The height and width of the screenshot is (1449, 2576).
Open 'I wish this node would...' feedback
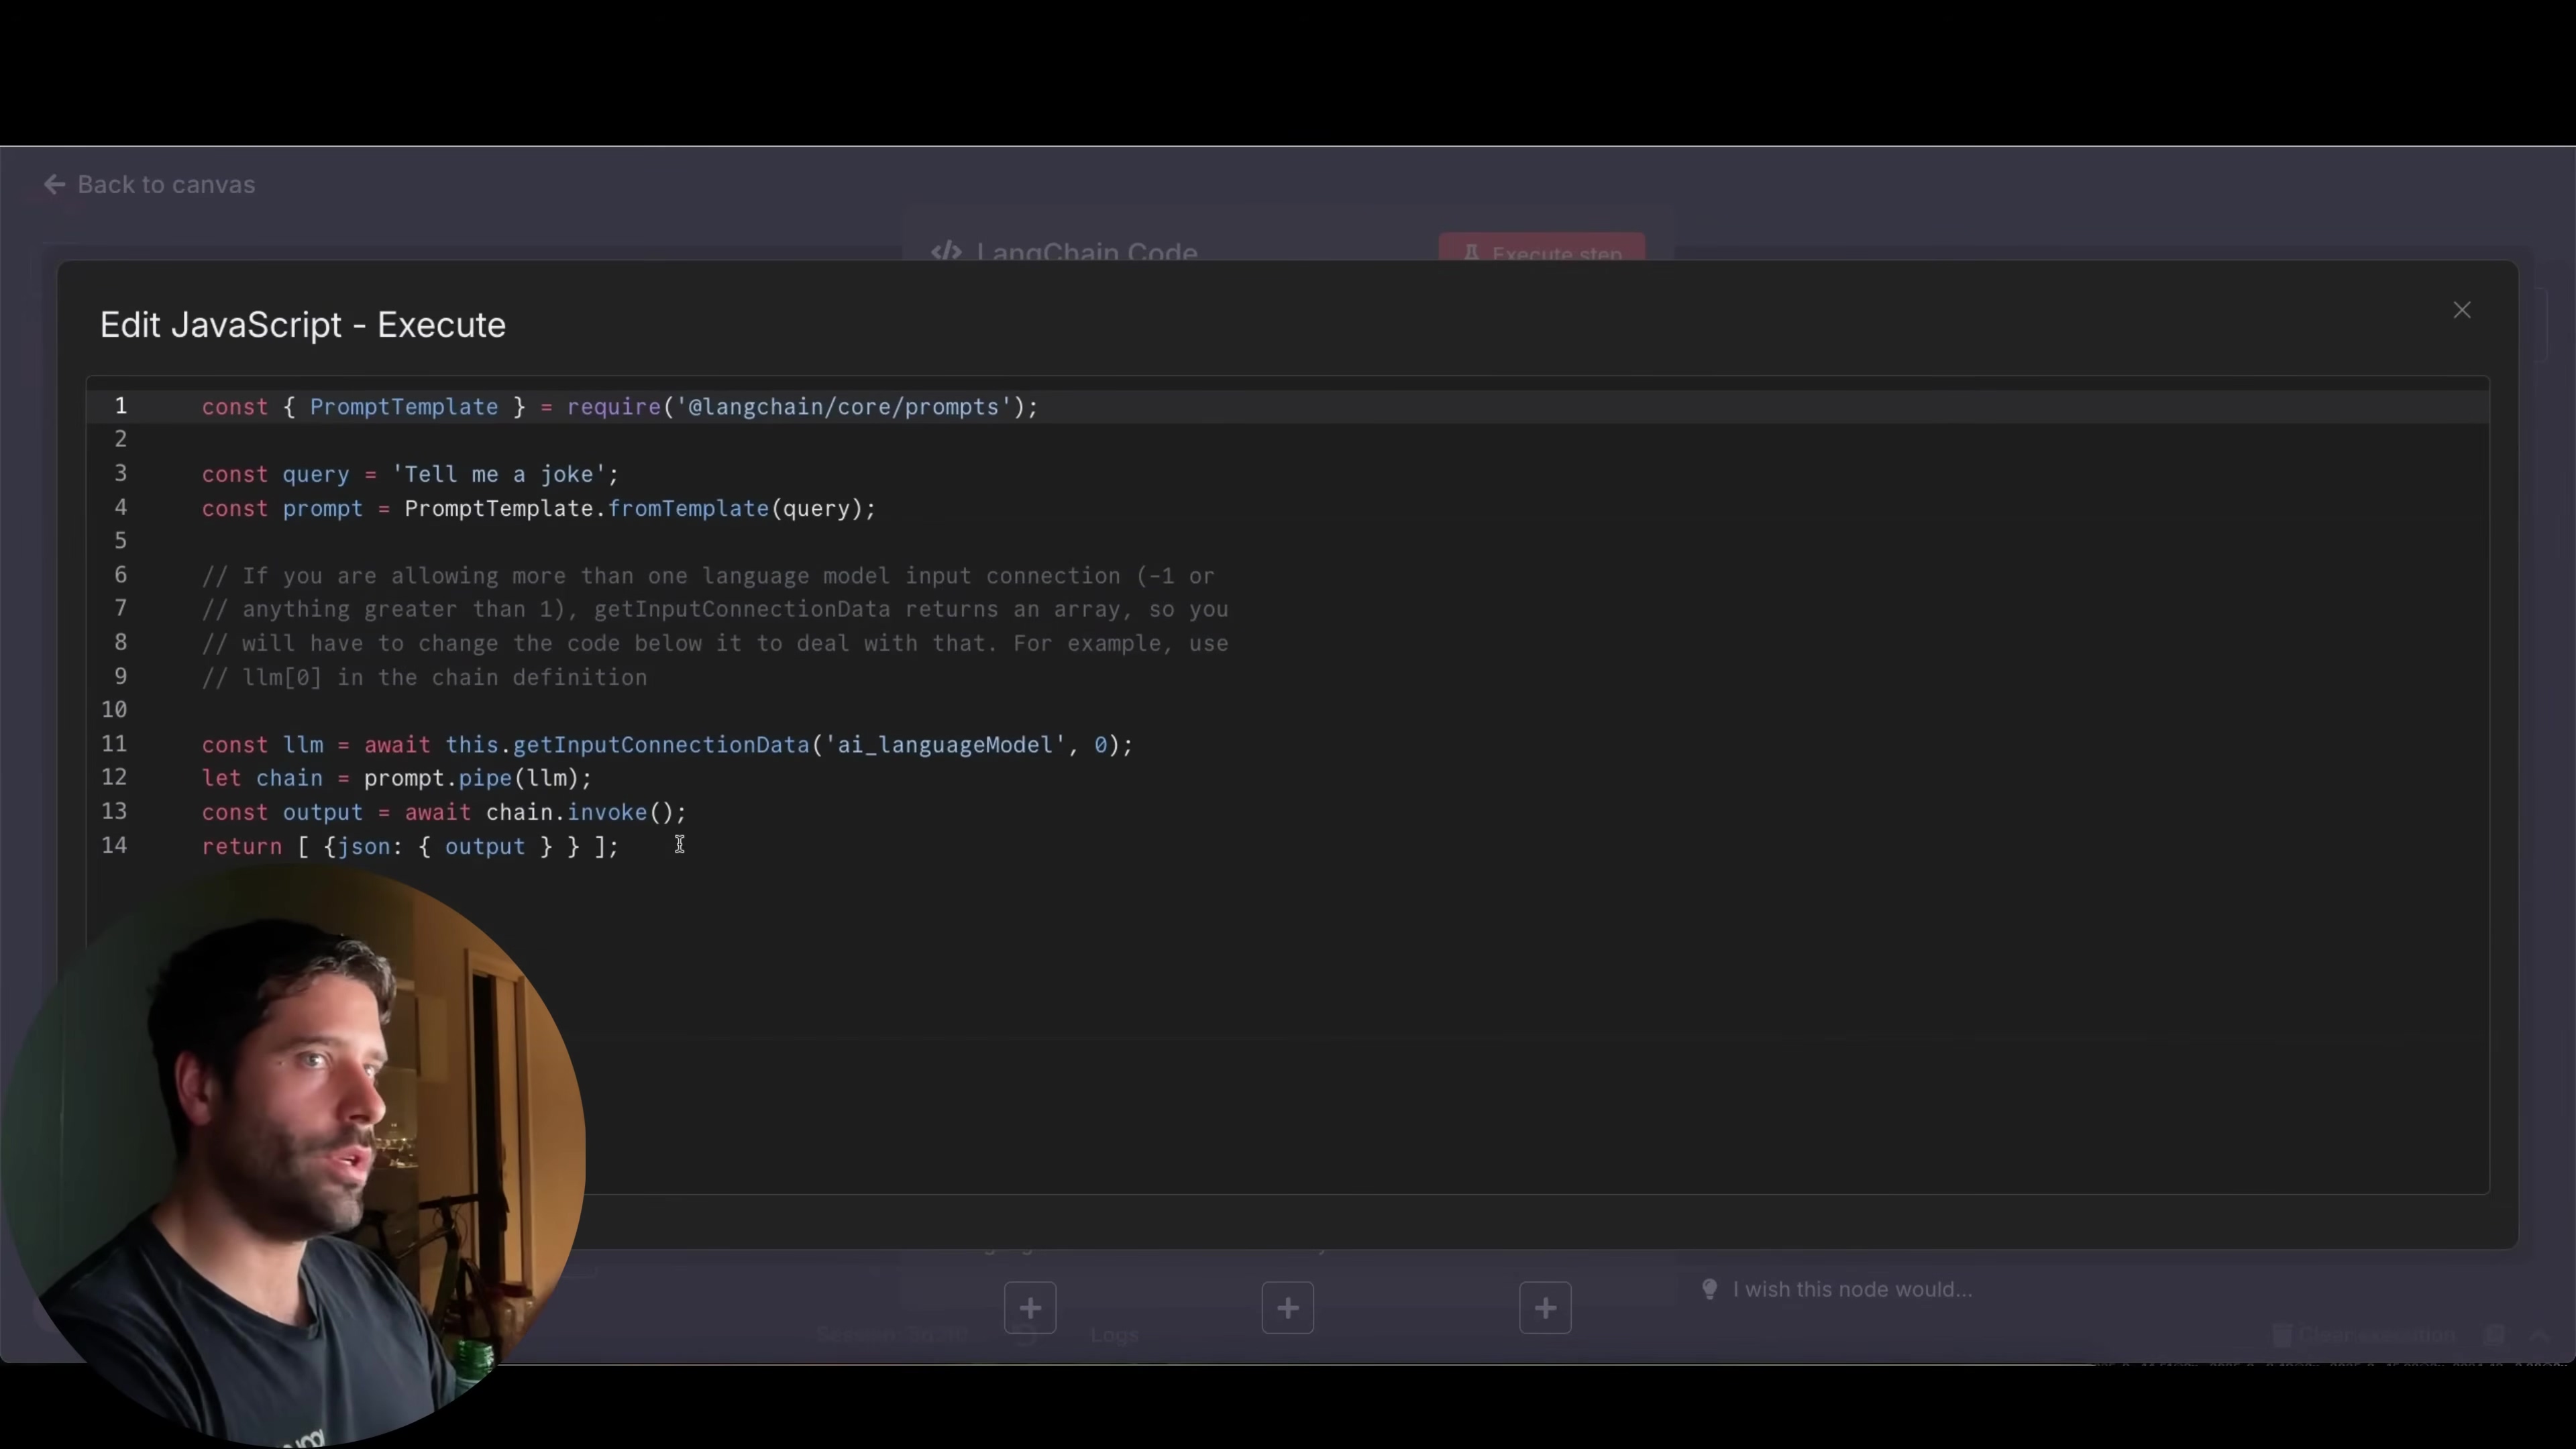(1852, 1289)
